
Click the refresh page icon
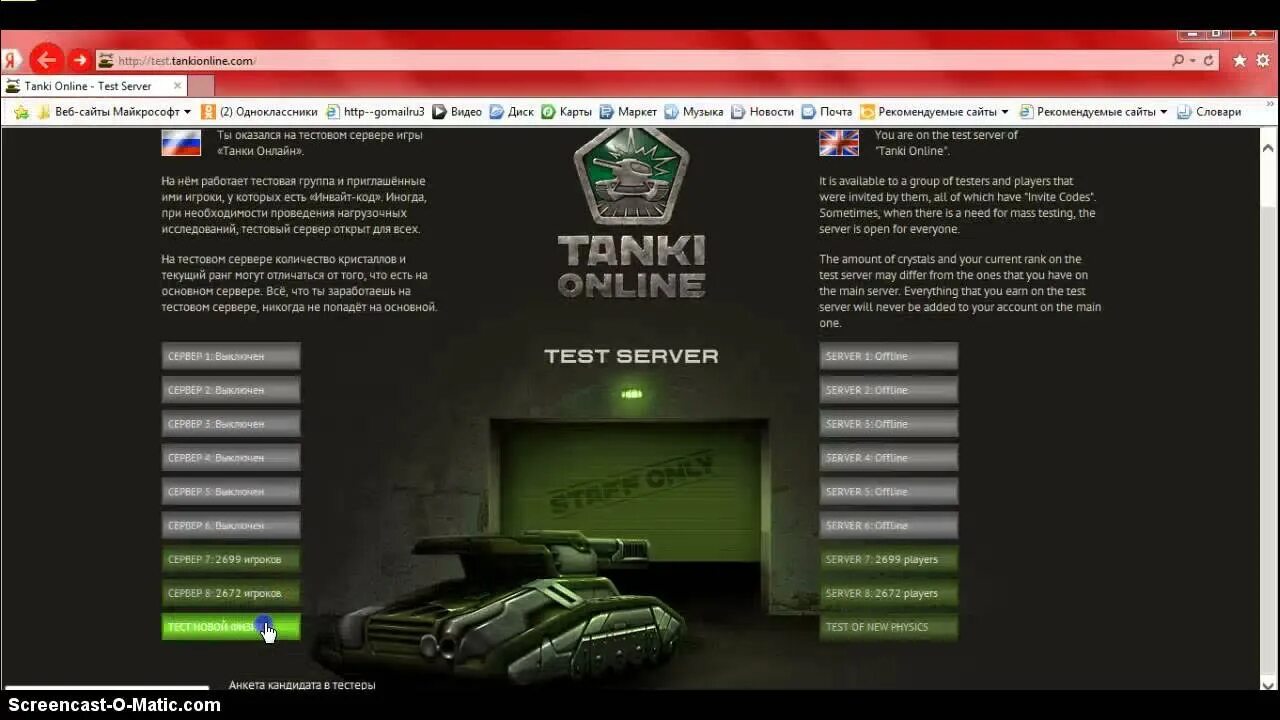click(1209, 61)
